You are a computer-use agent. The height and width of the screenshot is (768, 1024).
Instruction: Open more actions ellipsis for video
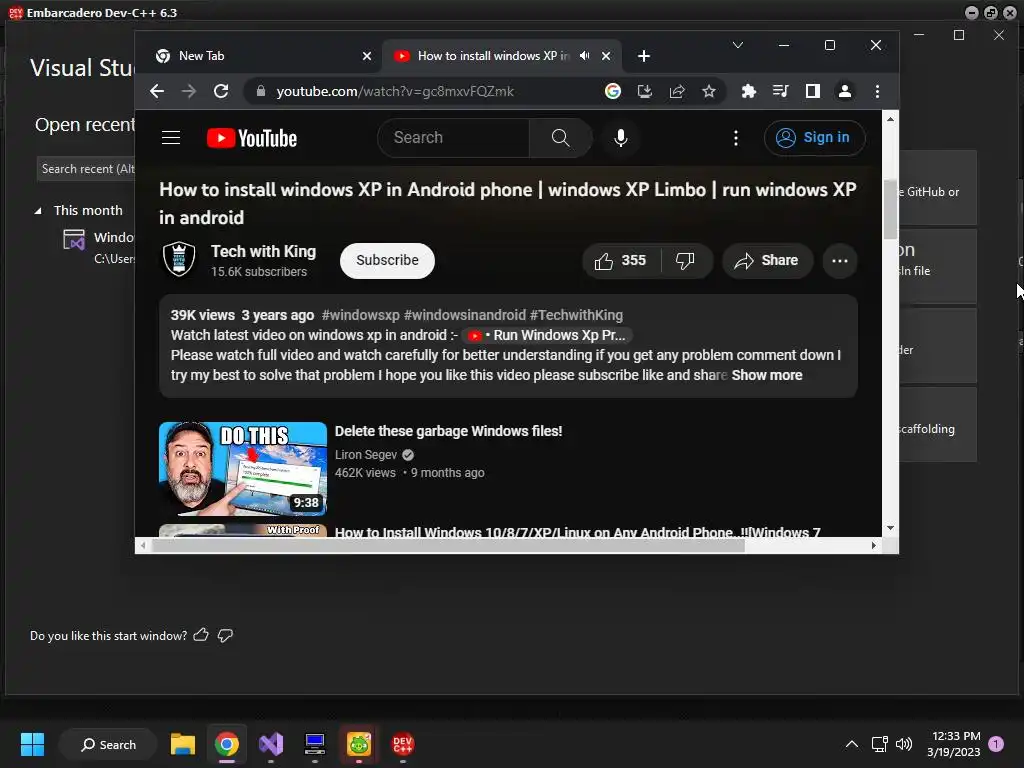pyautogui.click(x=840, y=261)
